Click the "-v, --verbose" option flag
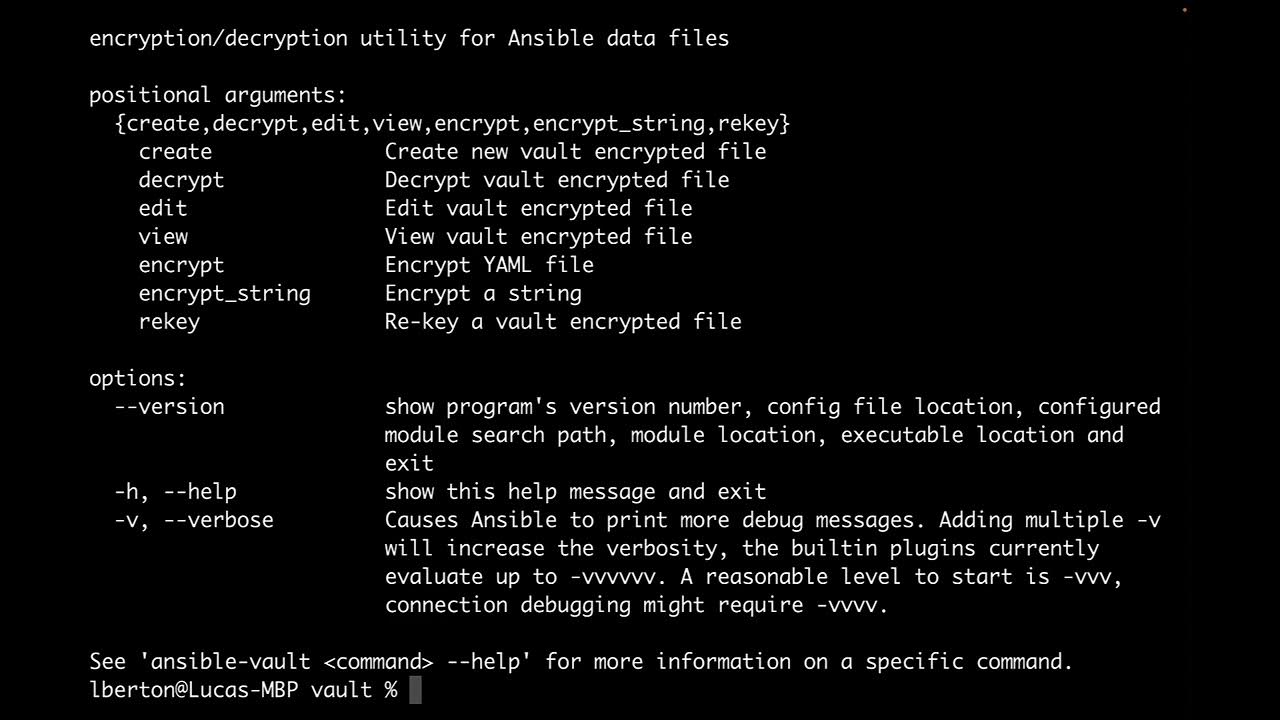1280x720 pixels. 193,520
